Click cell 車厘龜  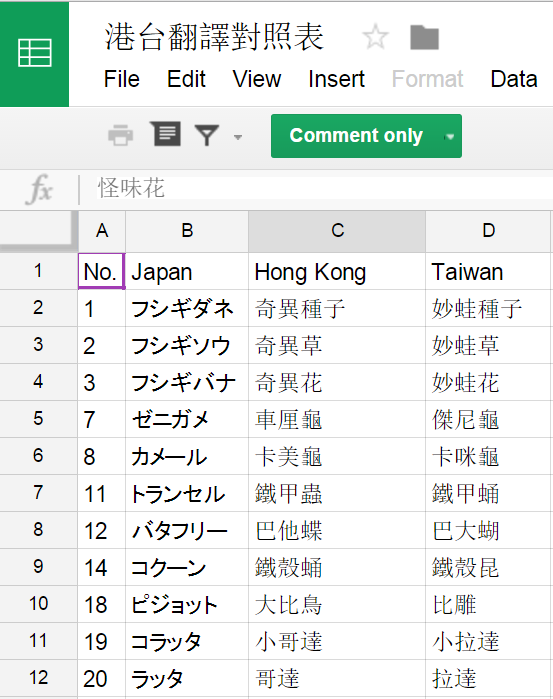337,419
